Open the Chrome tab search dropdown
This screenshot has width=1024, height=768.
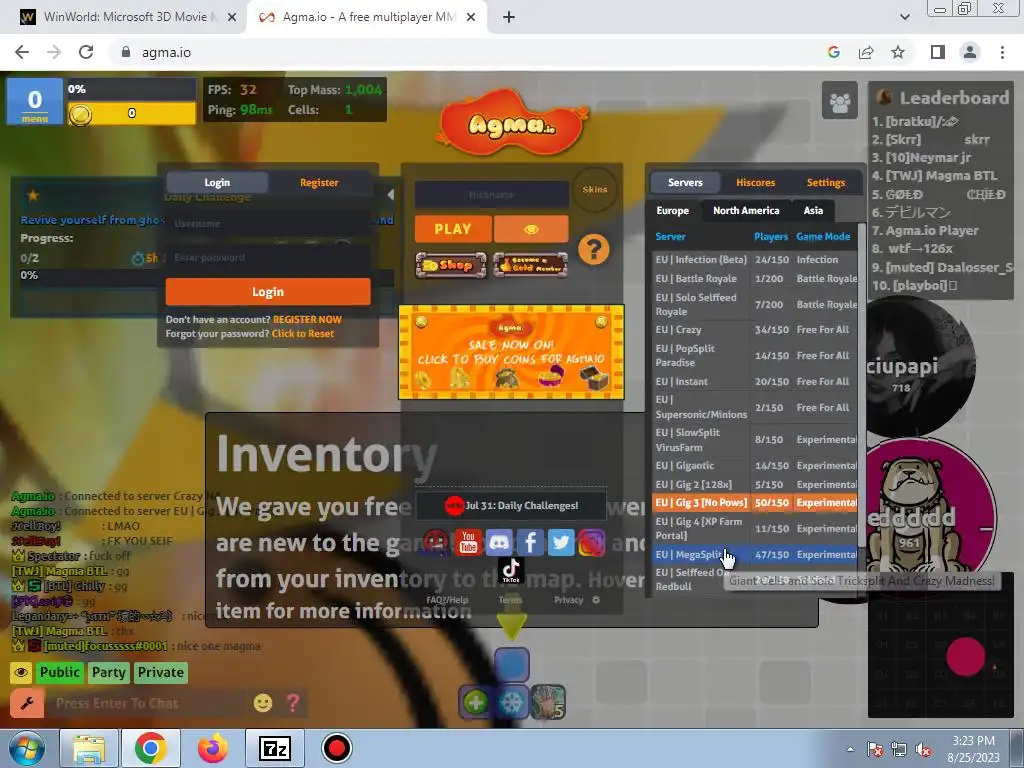(904, 17)
